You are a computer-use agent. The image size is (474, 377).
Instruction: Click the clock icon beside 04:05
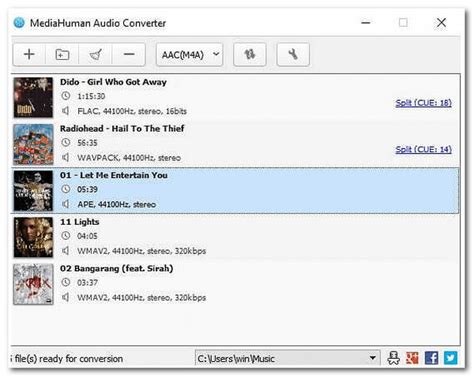point(66,236)
